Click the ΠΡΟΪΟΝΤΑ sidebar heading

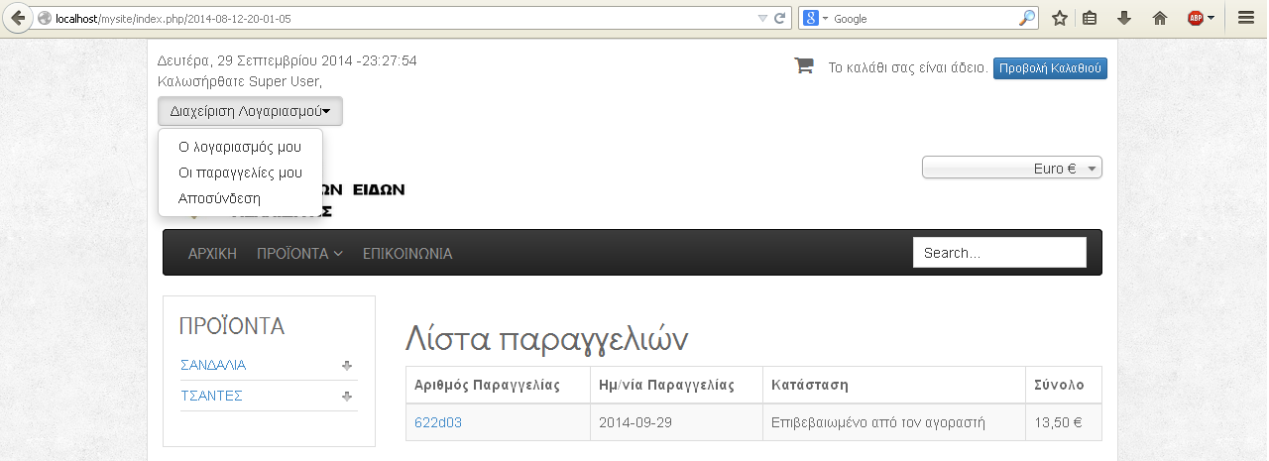232,326
